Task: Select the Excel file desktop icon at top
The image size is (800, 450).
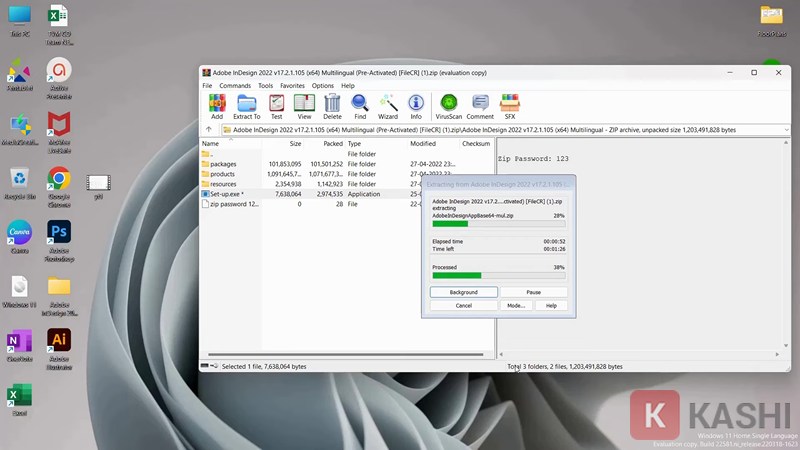Action: (x=59, y=24)
